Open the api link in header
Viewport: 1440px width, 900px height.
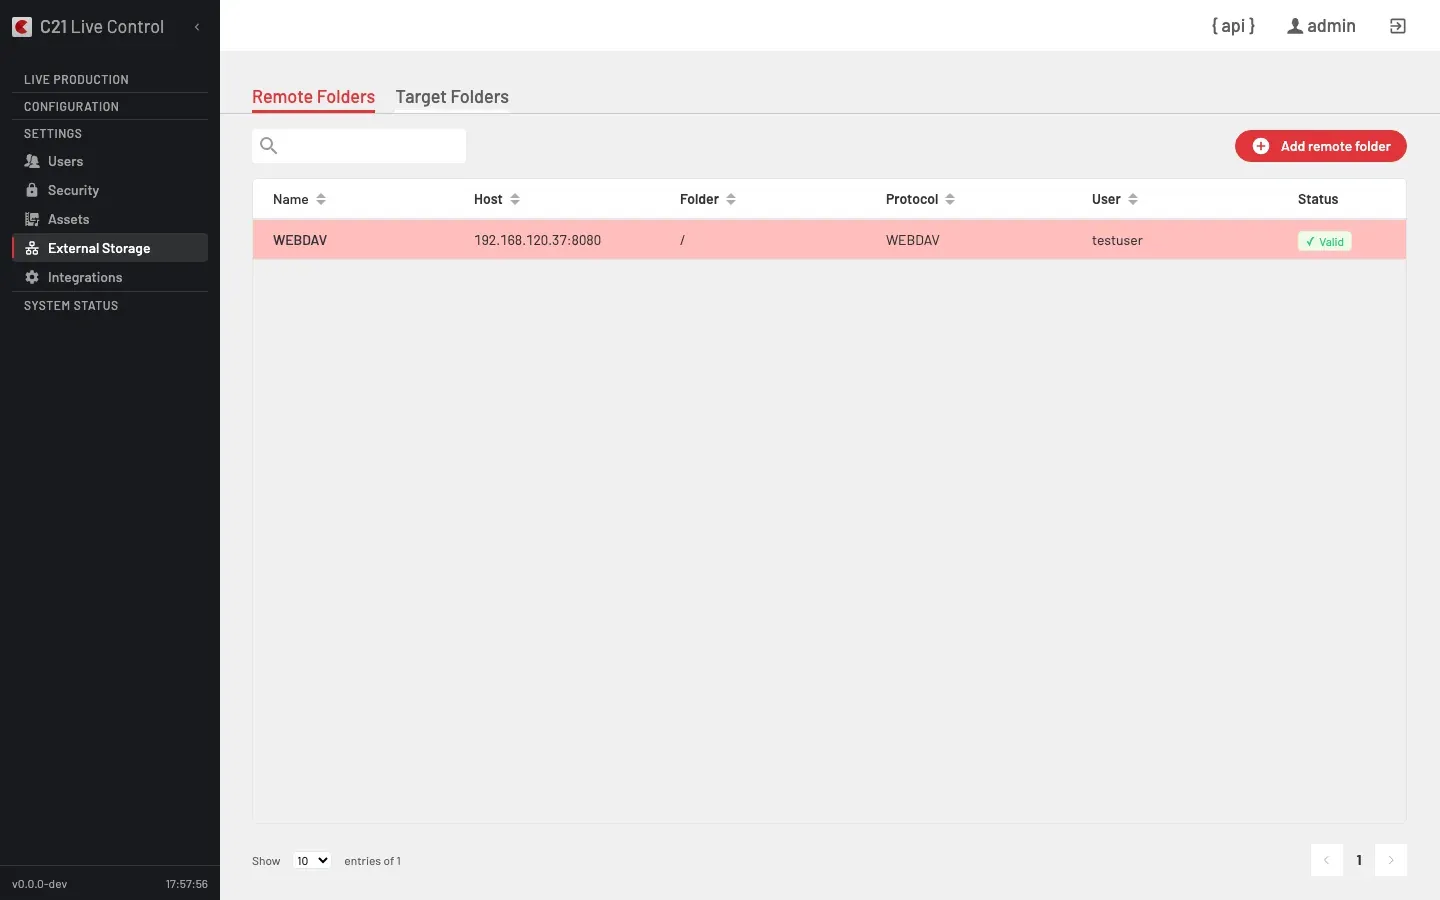click(1233, 26)
